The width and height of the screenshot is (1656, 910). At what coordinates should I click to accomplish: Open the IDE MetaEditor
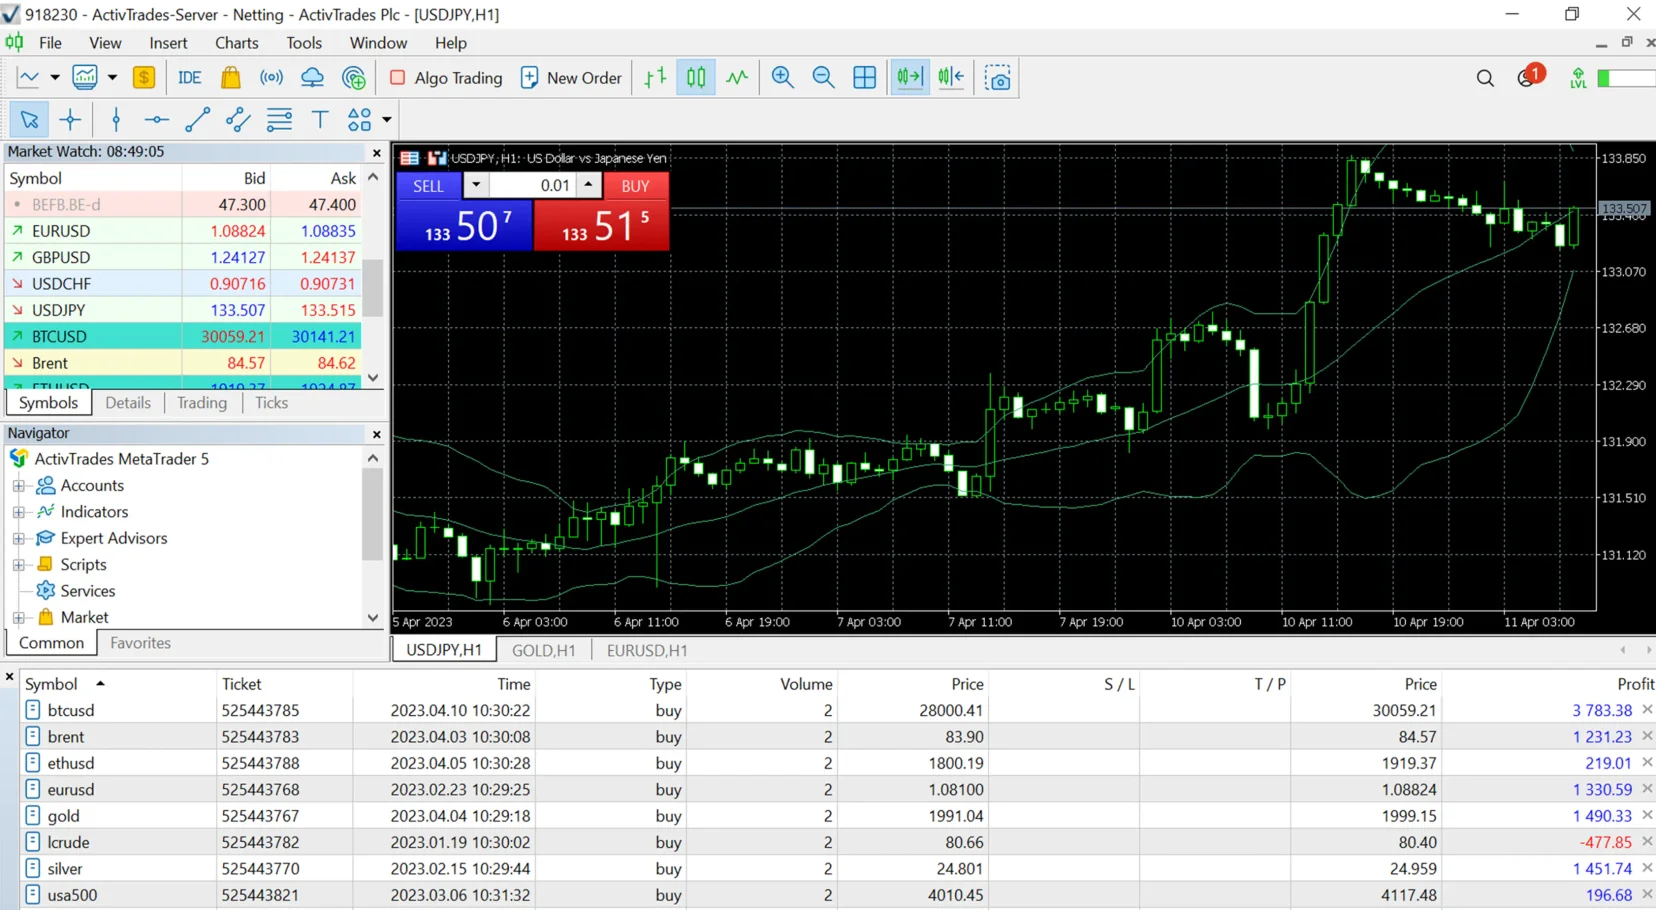point(189,78)
